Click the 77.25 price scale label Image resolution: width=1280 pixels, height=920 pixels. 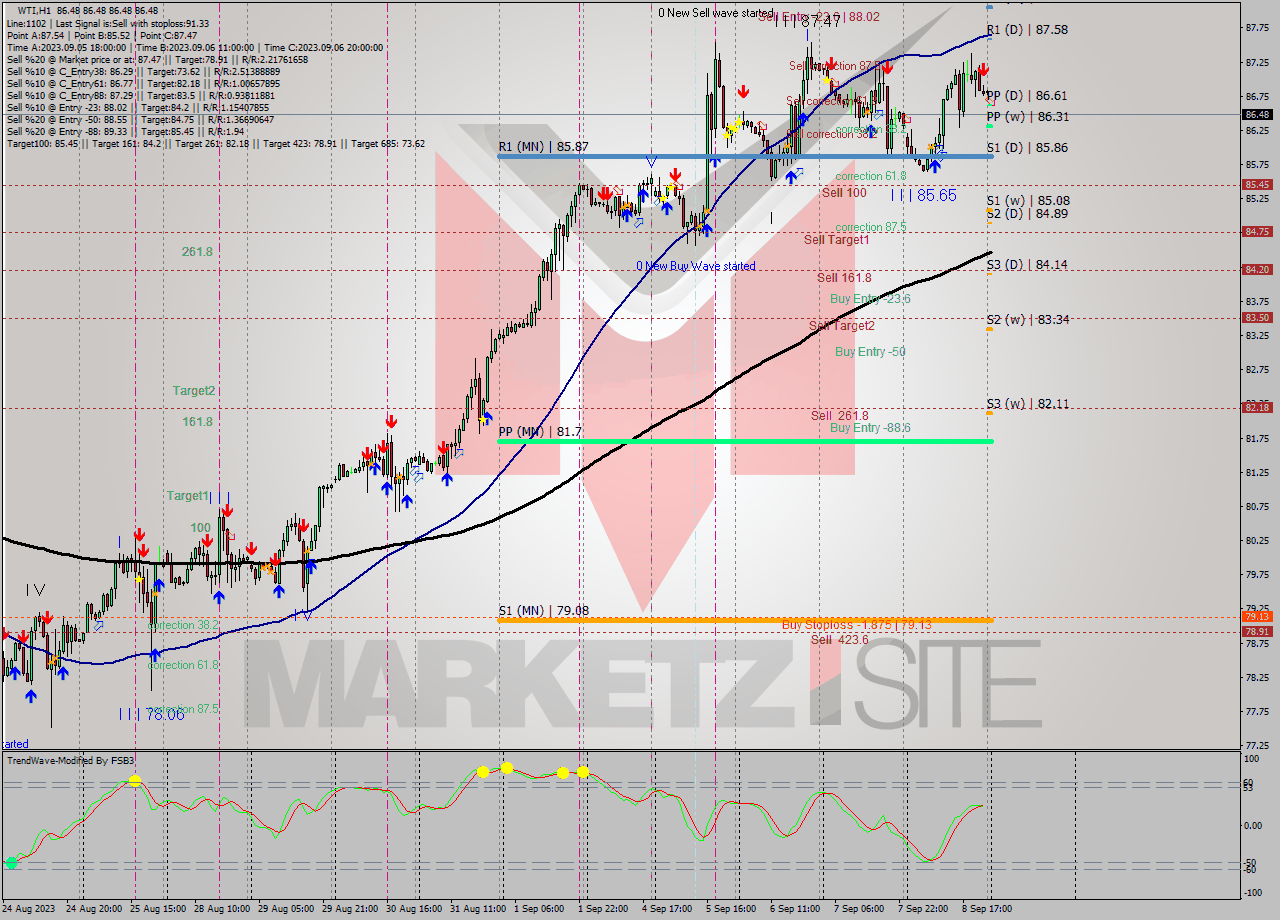tap(1258, 745)
